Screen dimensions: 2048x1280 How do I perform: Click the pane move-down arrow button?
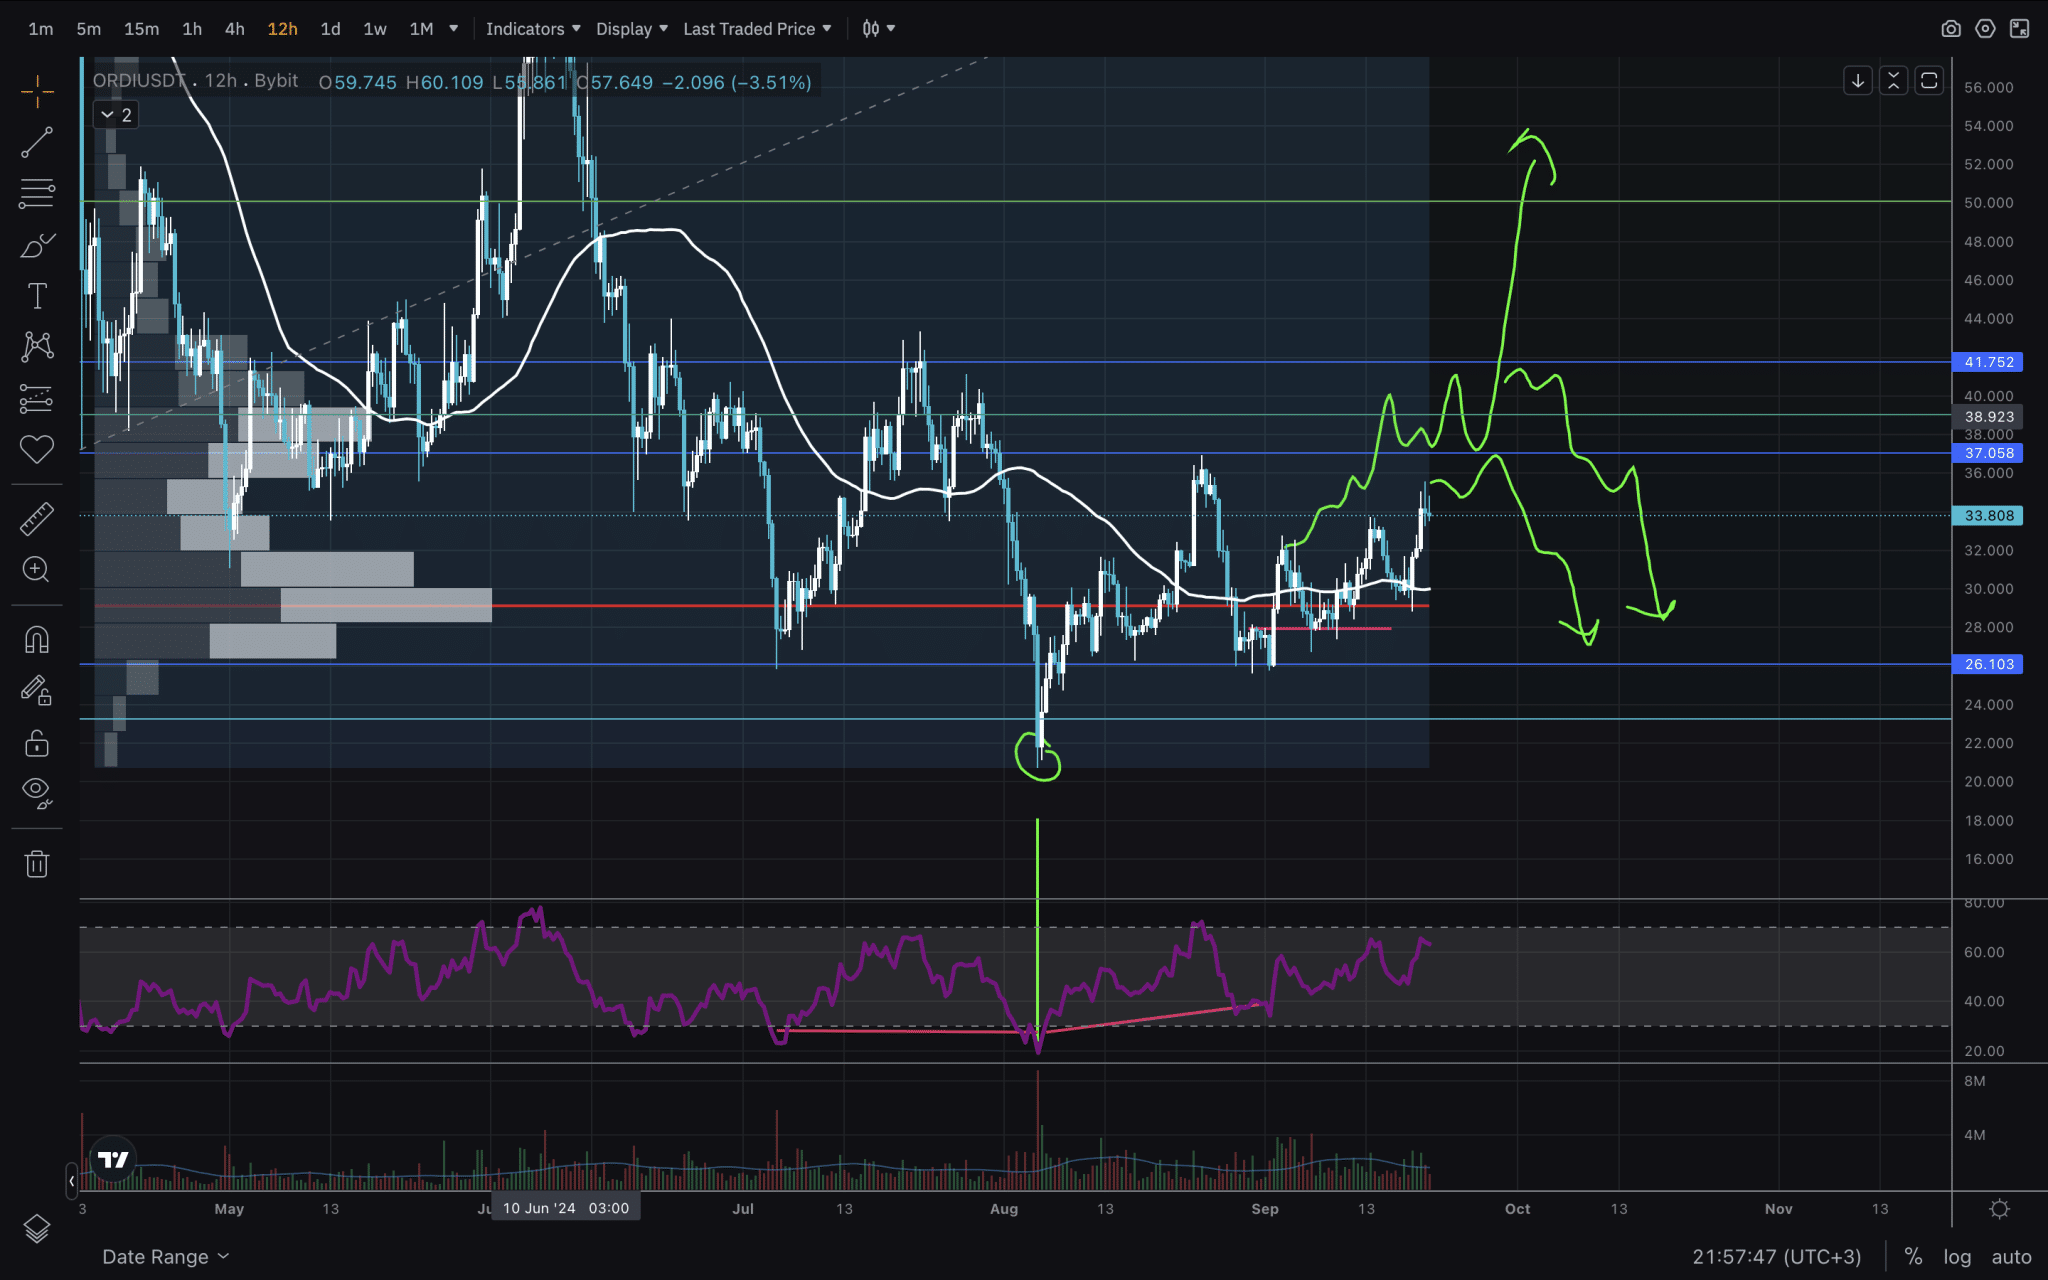point(1858,81)
